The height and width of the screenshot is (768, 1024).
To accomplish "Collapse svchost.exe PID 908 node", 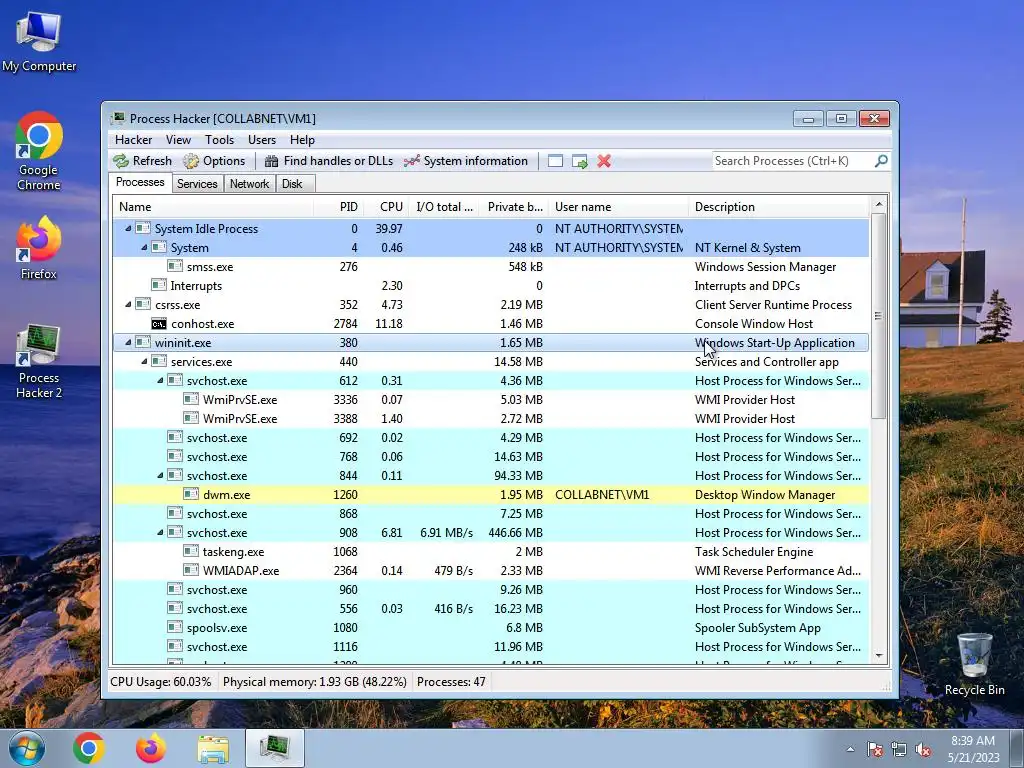I will coord(160,532).
